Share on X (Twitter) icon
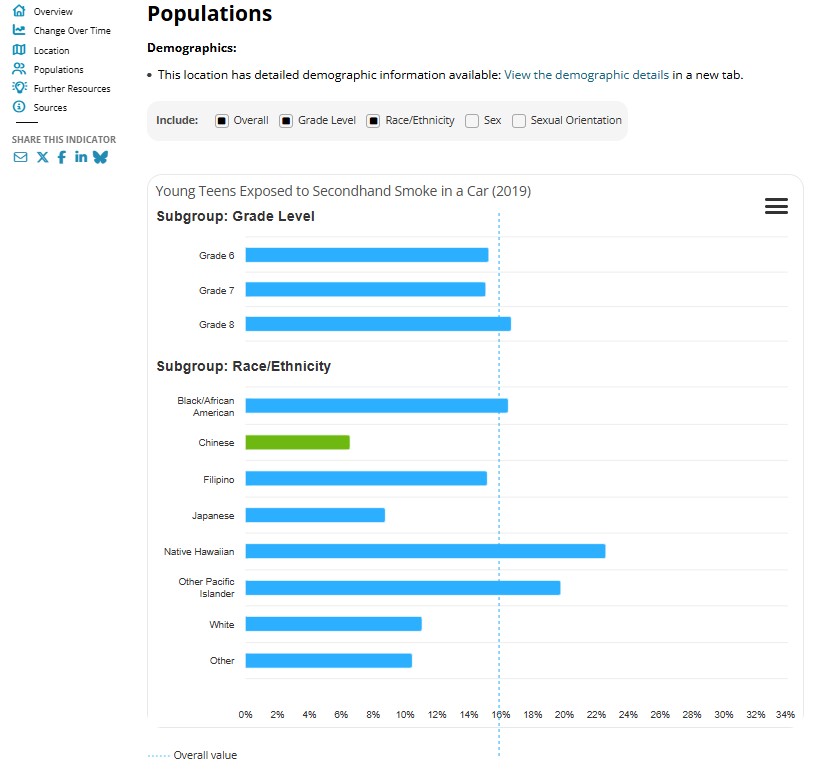825x777 pixels. [42, 157]
